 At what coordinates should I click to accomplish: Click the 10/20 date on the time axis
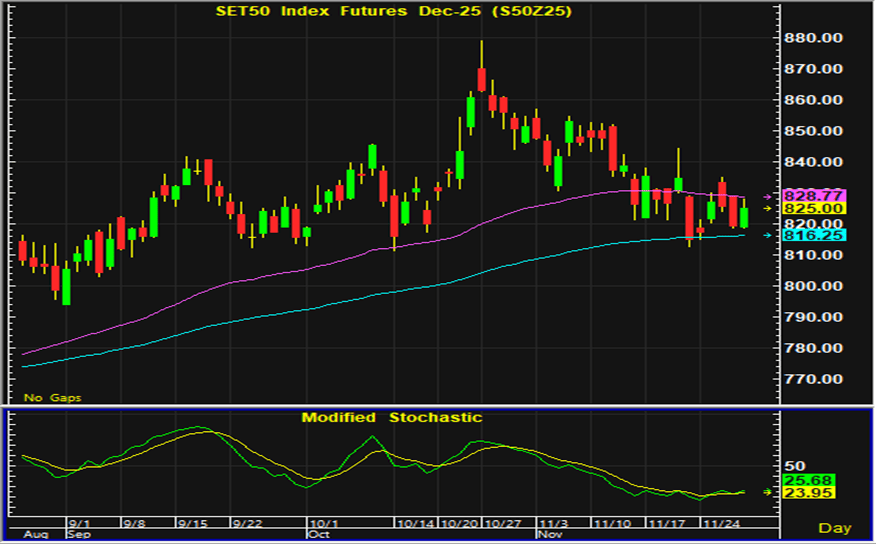pos(461,522)
